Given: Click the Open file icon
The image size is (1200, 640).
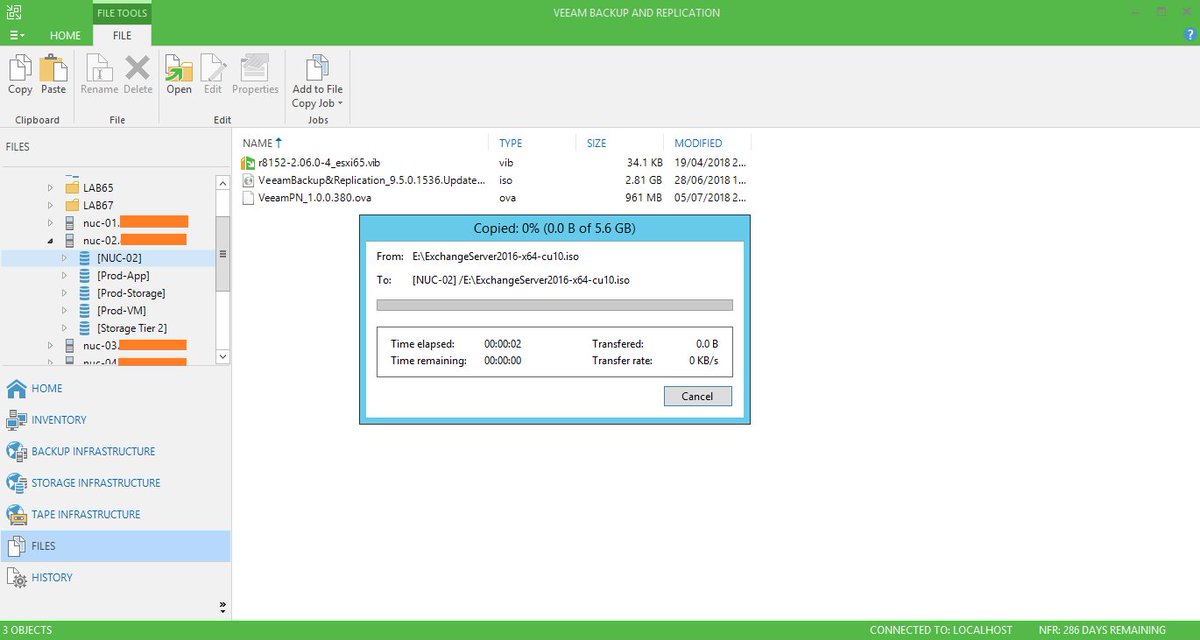Looking at the screenshot, I should point(179,75).
